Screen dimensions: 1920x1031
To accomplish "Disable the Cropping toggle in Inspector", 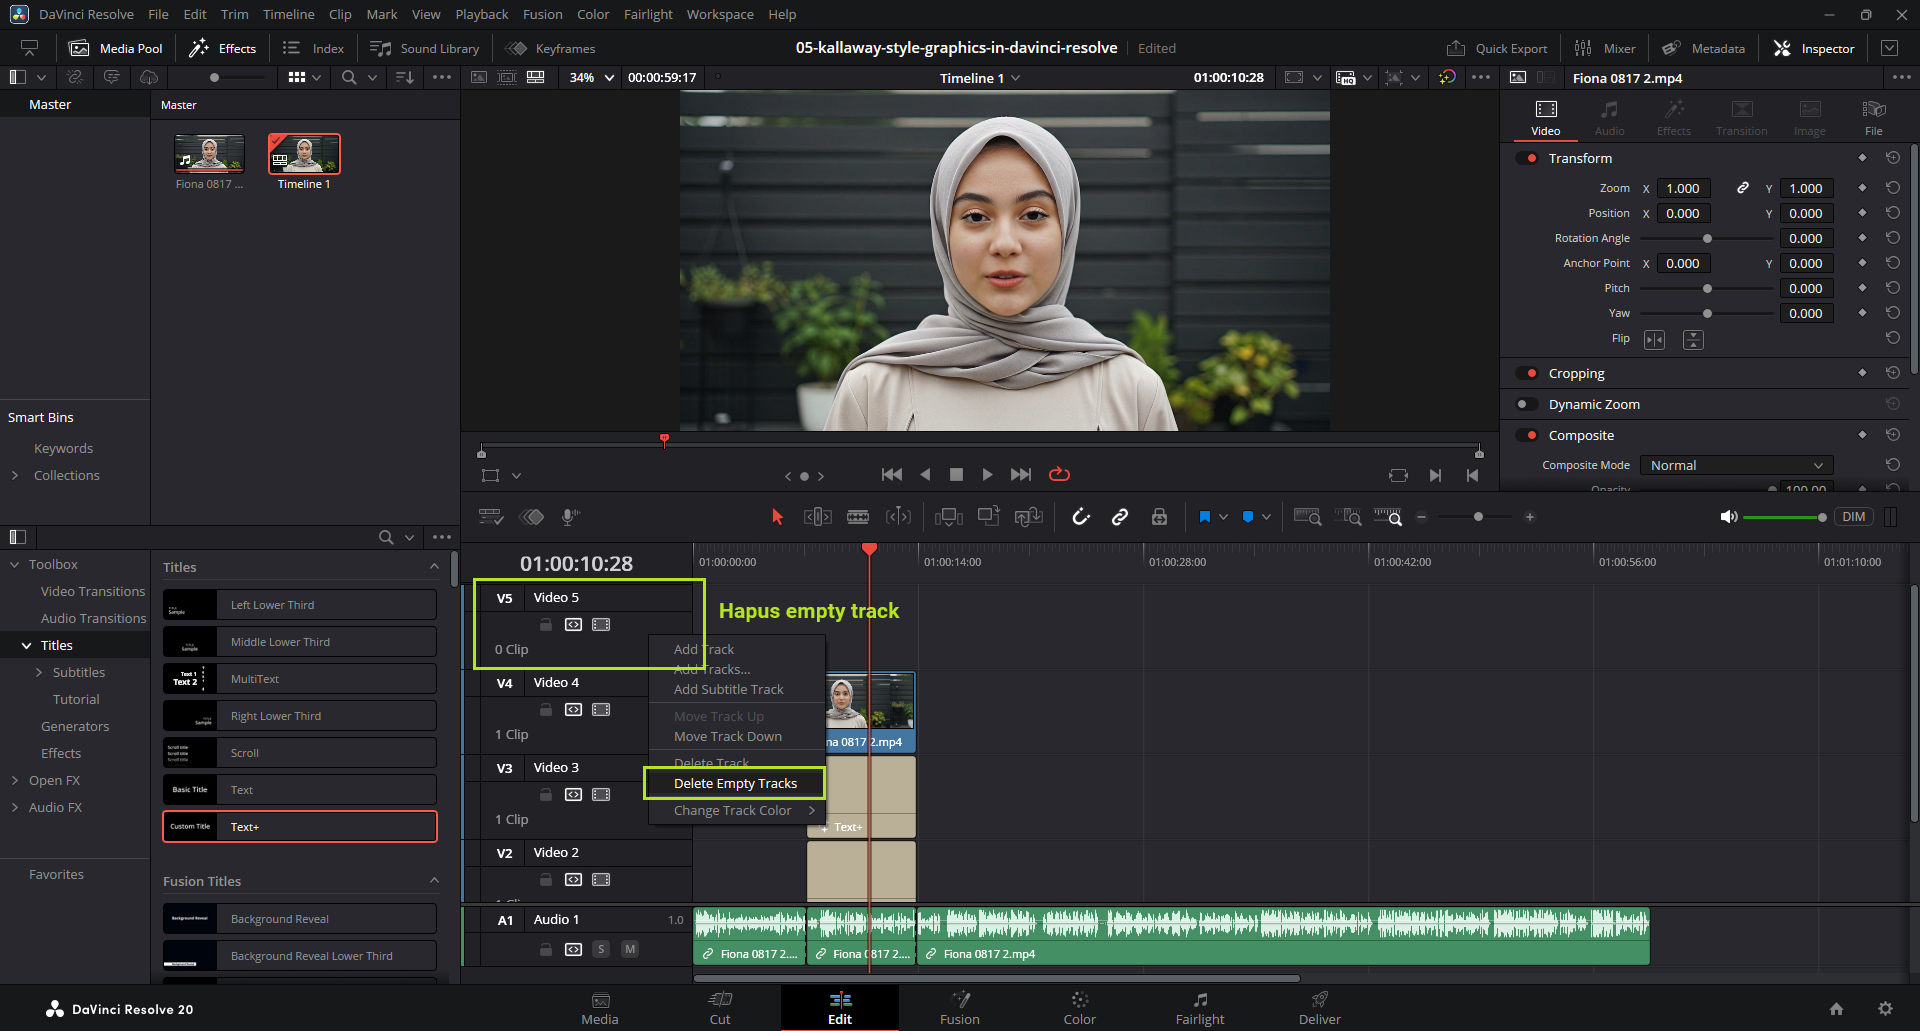I will tap(1527, 373).
